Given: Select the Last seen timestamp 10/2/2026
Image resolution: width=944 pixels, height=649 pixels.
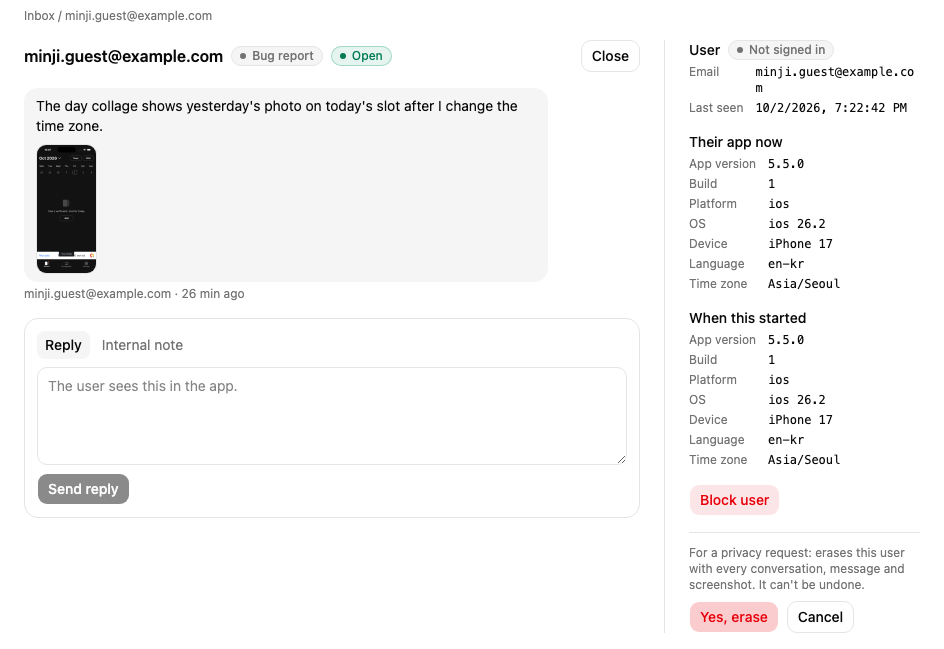Looking at the screenshot, I should point(831,108).
